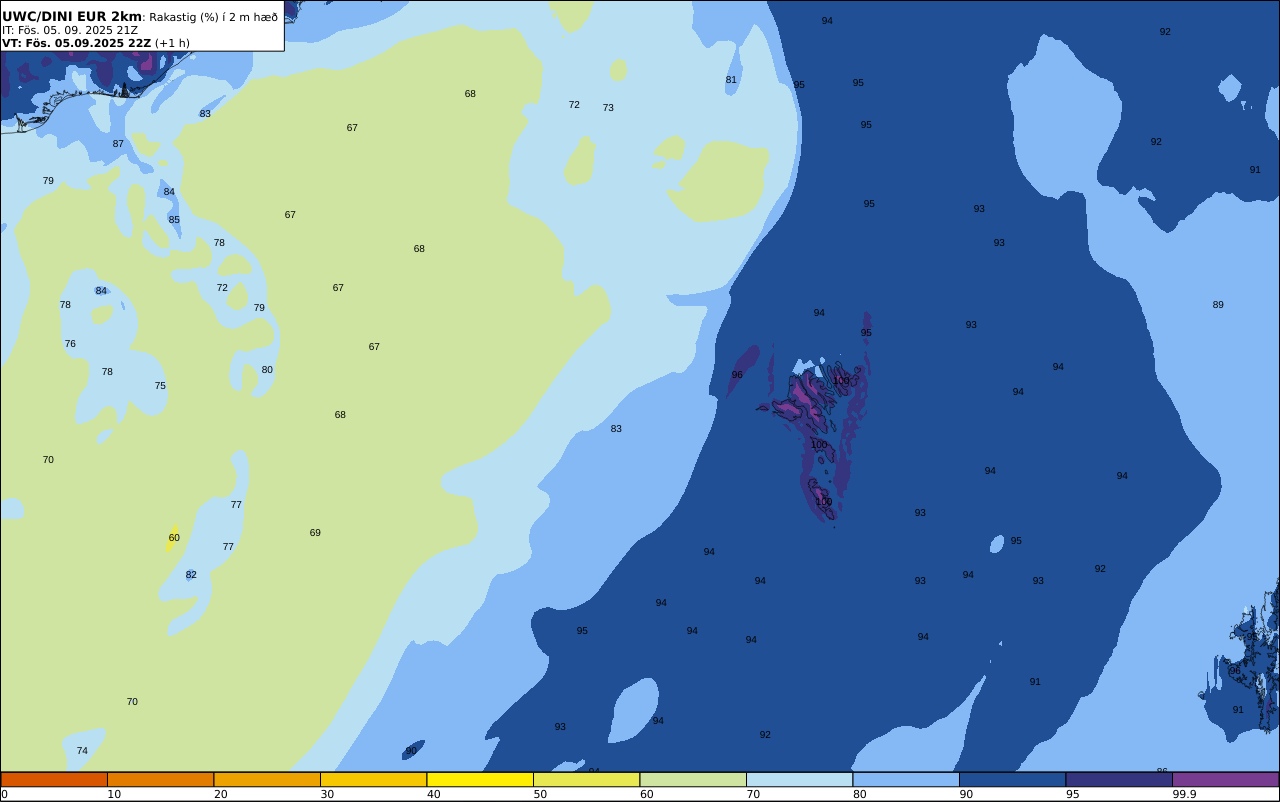
Task: Click the humidity value 74 on the map
Action: pos(82,751)
